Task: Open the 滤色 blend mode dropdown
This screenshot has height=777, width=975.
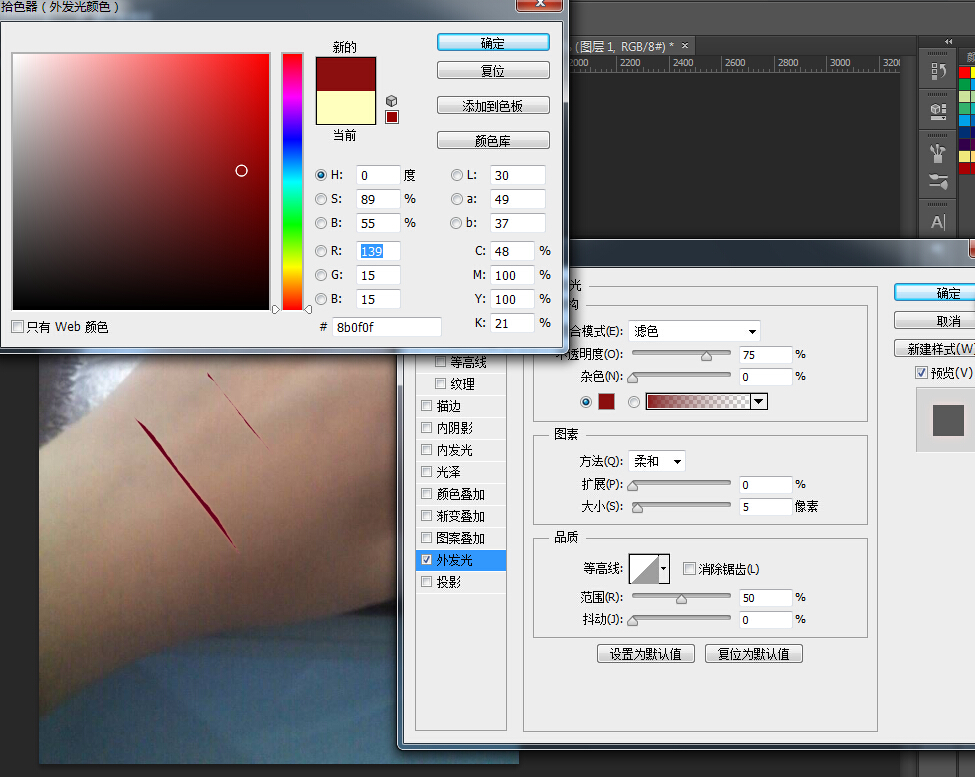Action: pyautogui.click(x=693, y=331)
